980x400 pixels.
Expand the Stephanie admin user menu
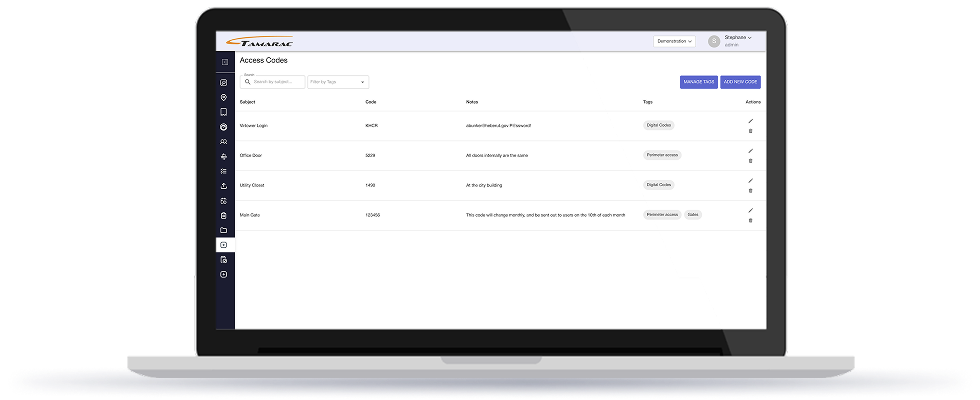pyautogui.click(x=738, y=41)
